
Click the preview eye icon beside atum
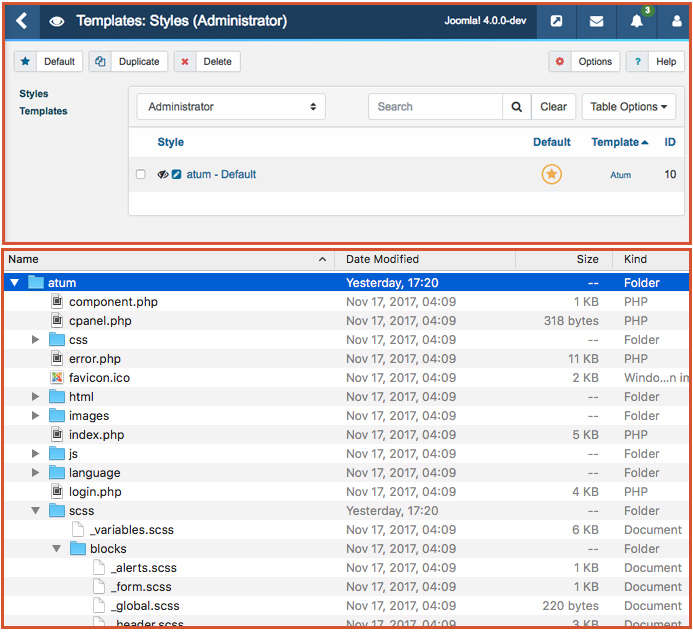pyautogui.click(x=163, y=175)
